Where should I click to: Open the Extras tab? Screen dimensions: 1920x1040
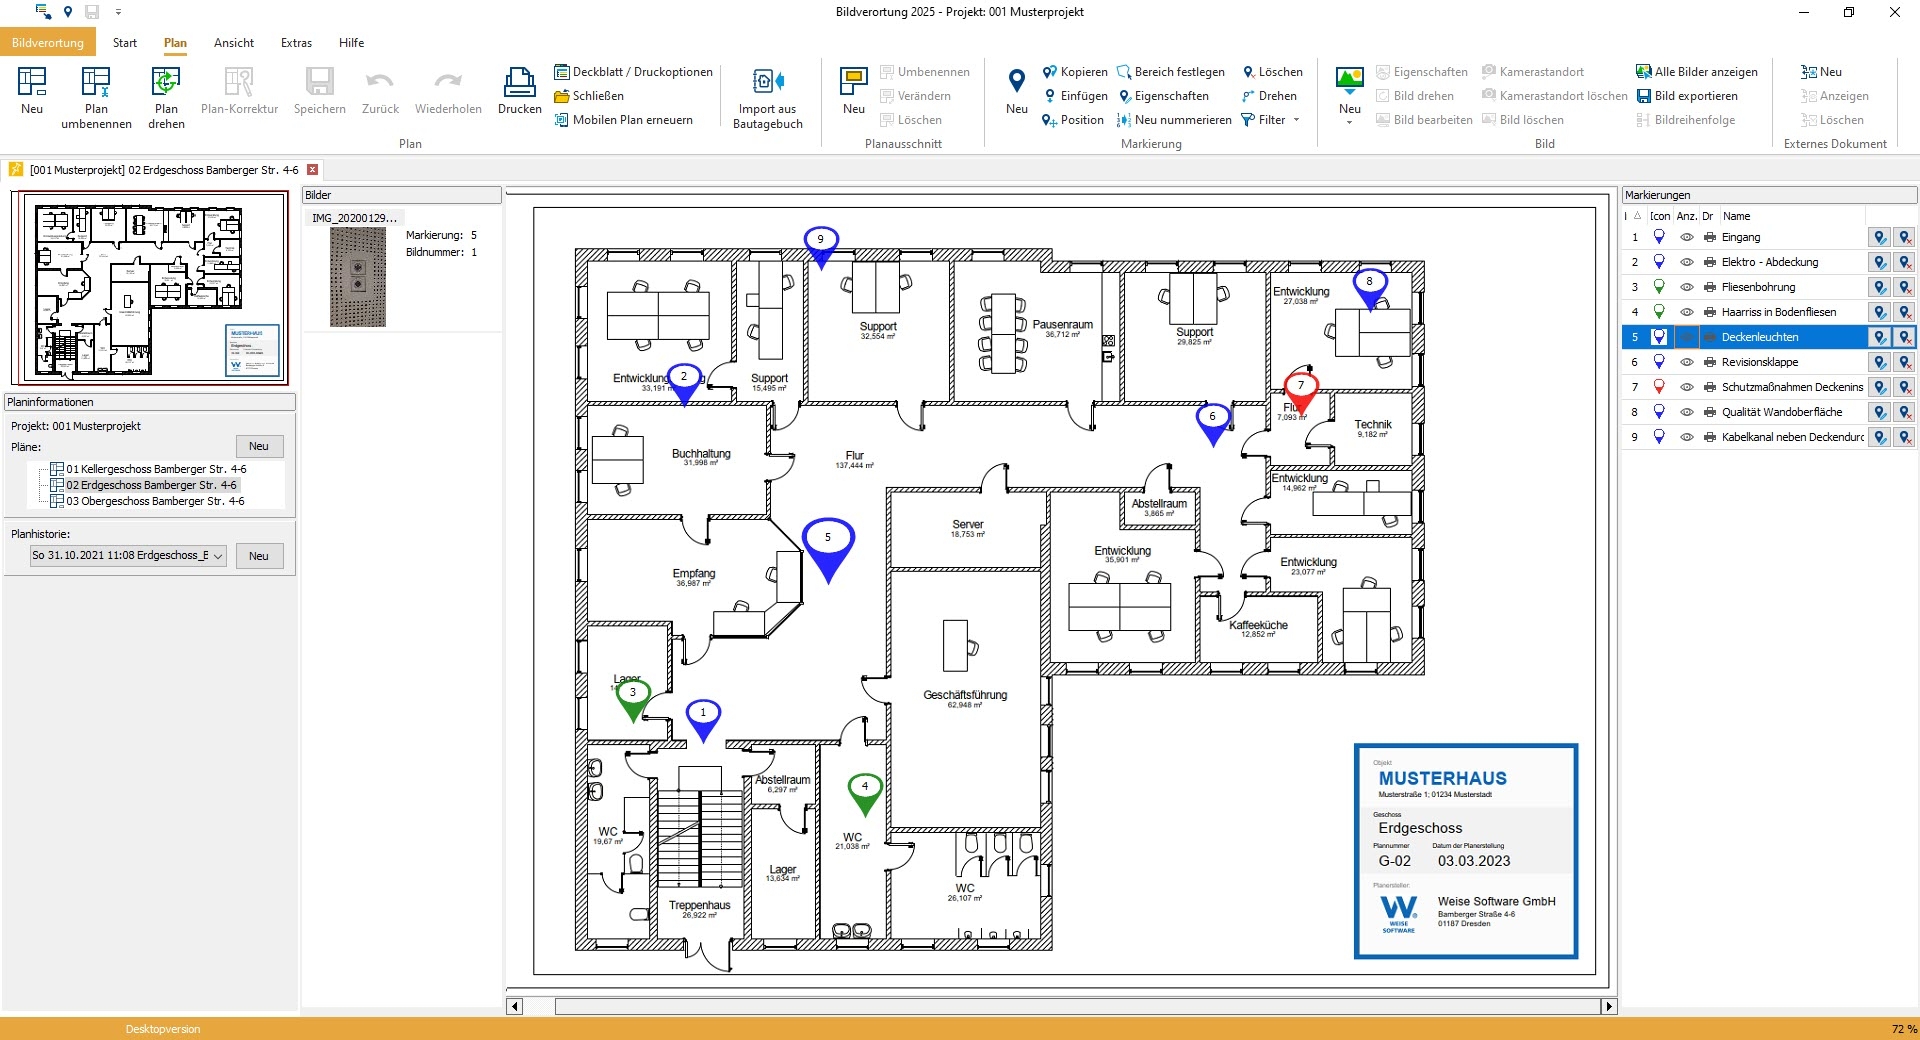click(296, 43)
